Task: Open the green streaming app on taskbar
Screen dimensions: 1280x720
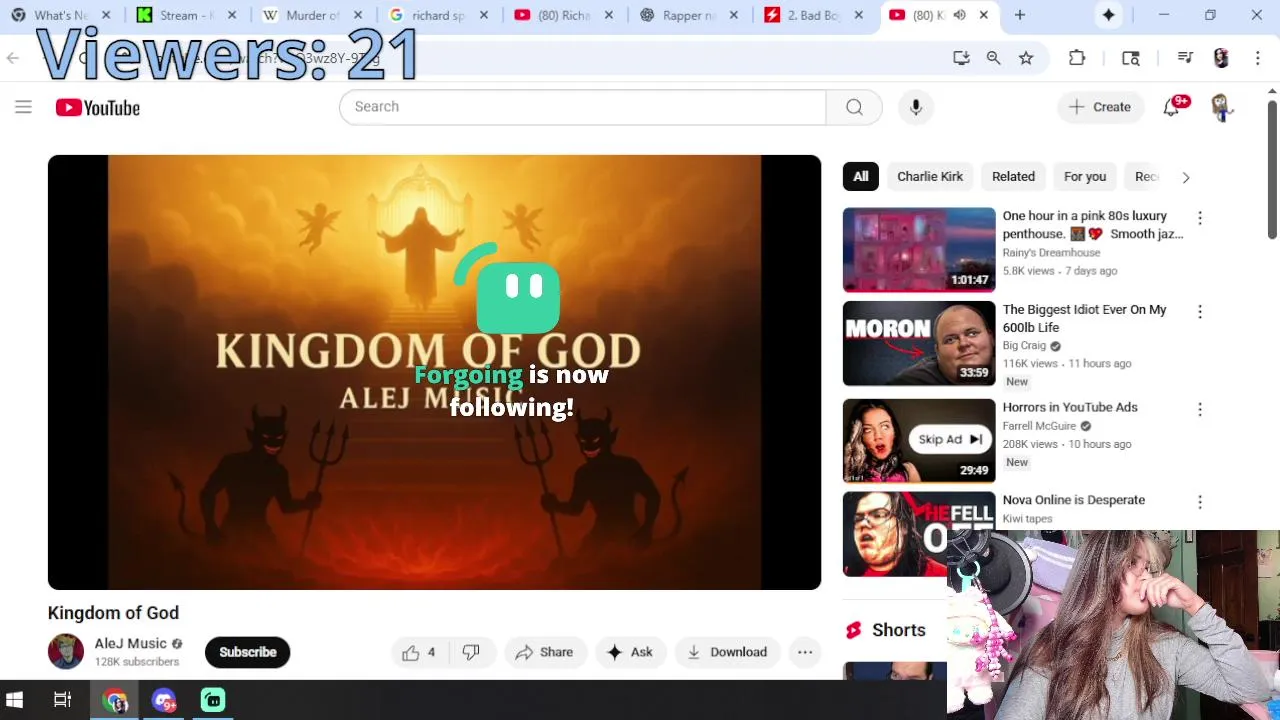Action: pos(213,700)
